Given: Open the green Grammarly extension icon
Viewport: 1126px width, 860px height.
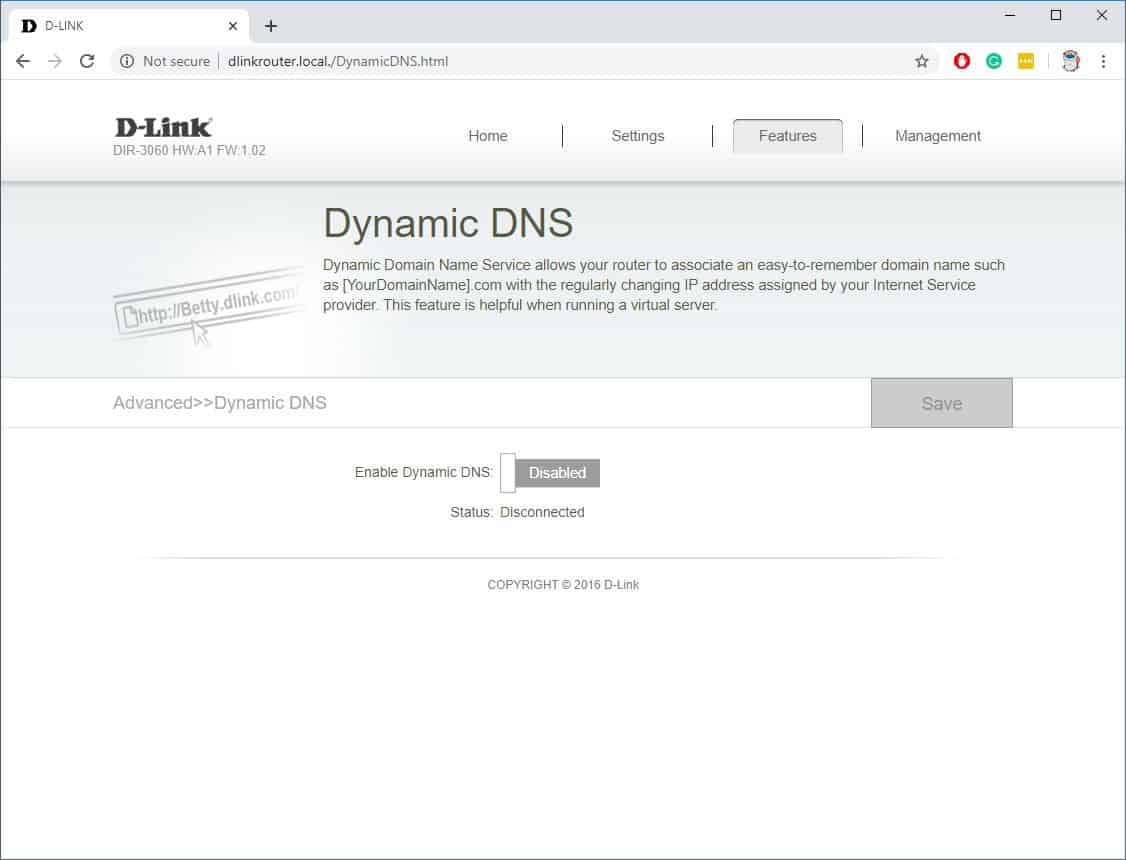Looking at the screenshot, I should point(994,61).
